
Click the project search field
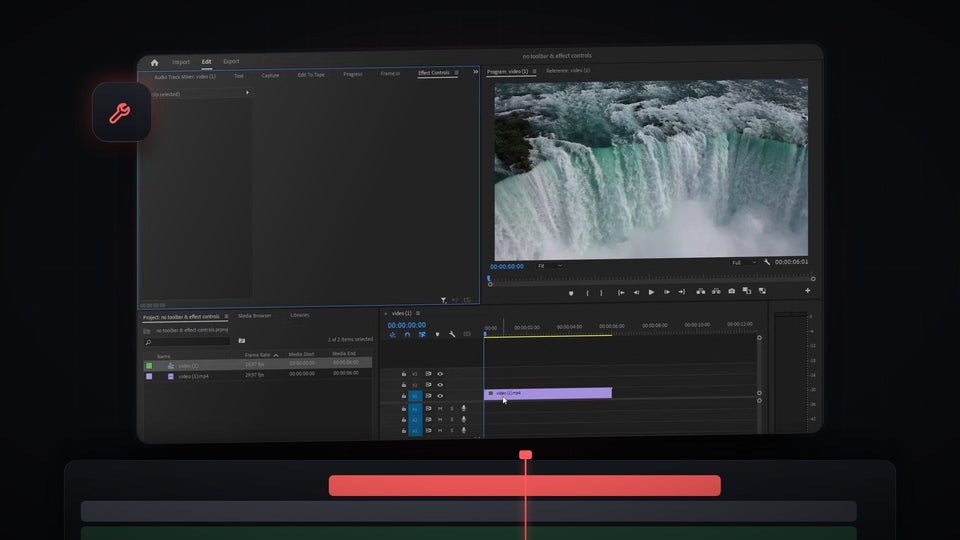click(x=187, y=342)
